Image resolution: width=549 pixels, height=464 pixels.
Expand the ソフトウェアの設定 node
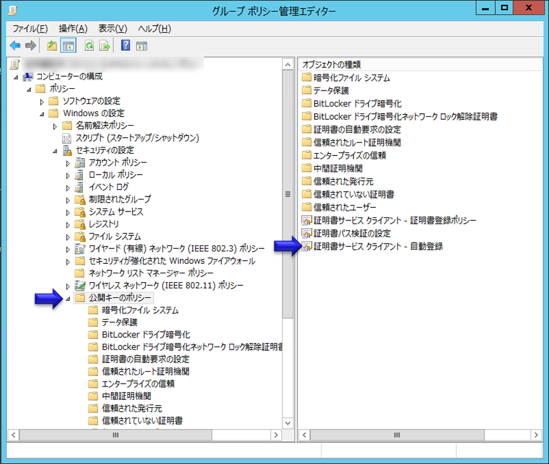coord(42,102)
